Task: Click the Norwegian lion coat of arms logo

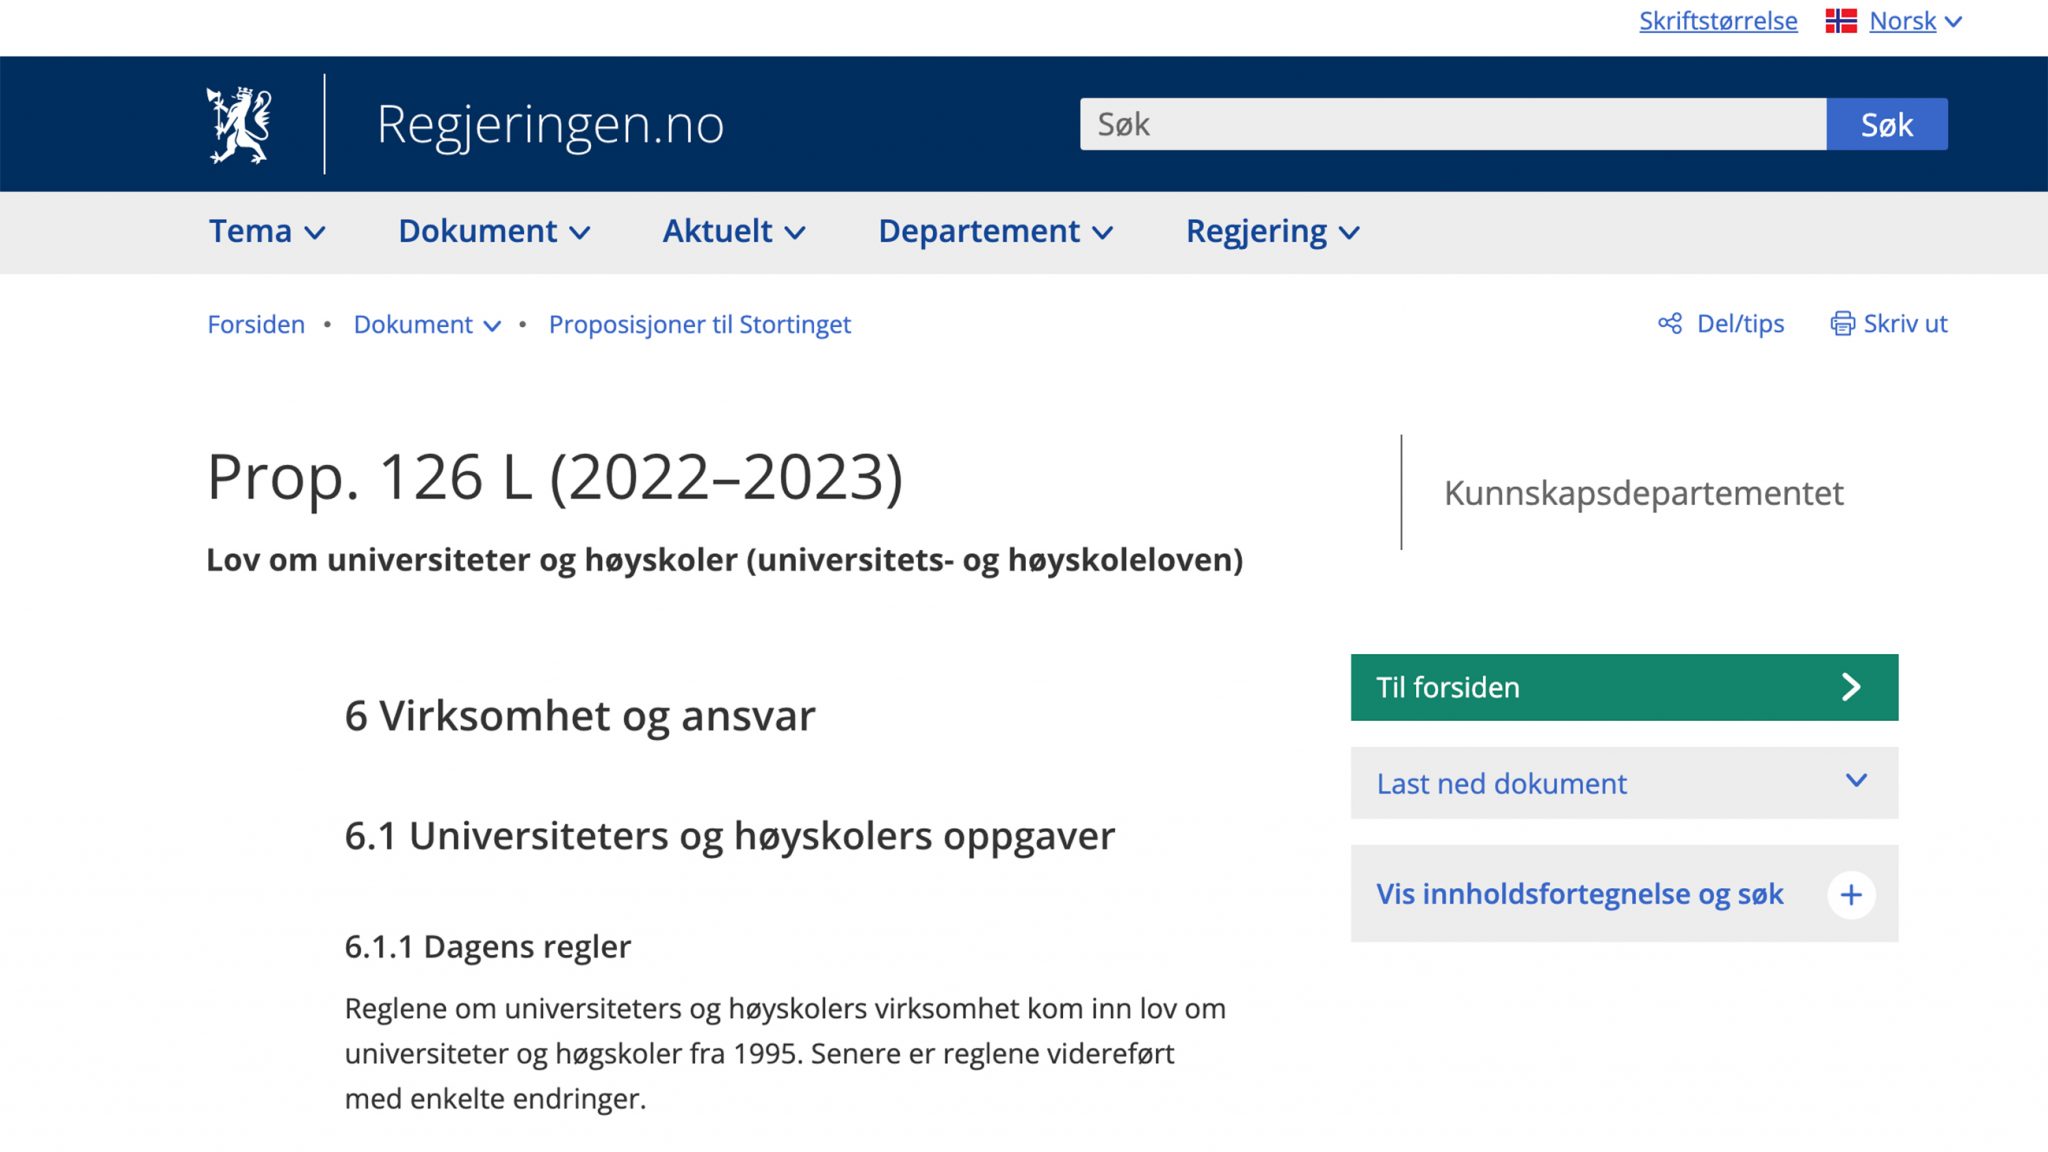Action: tap(239, 125)
